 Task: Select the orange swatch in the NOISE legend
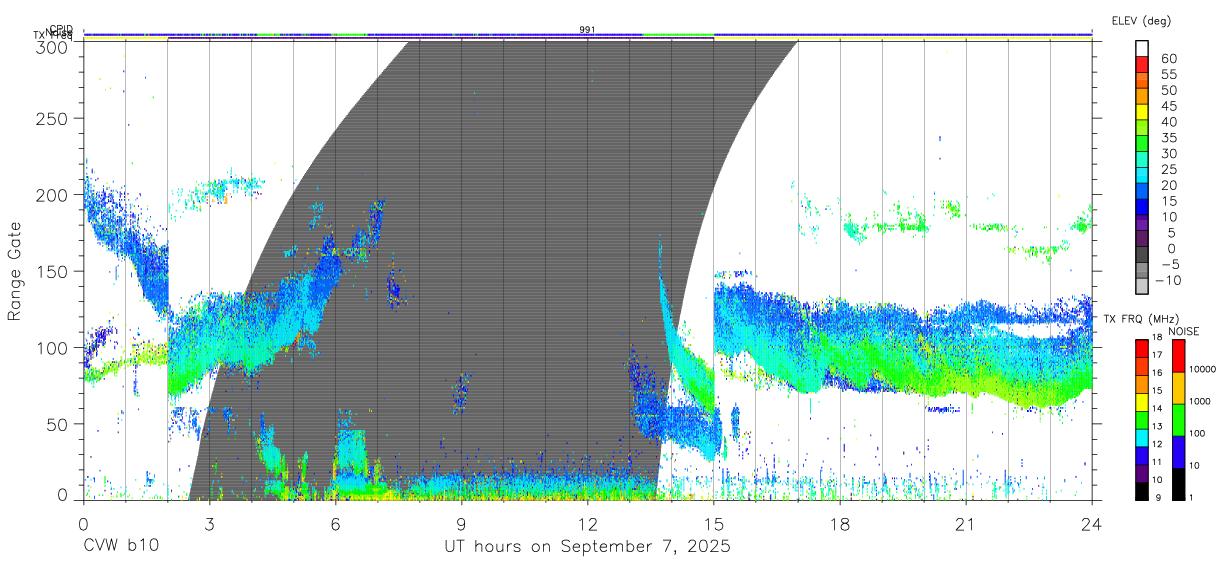click(x=1177, y=388)
